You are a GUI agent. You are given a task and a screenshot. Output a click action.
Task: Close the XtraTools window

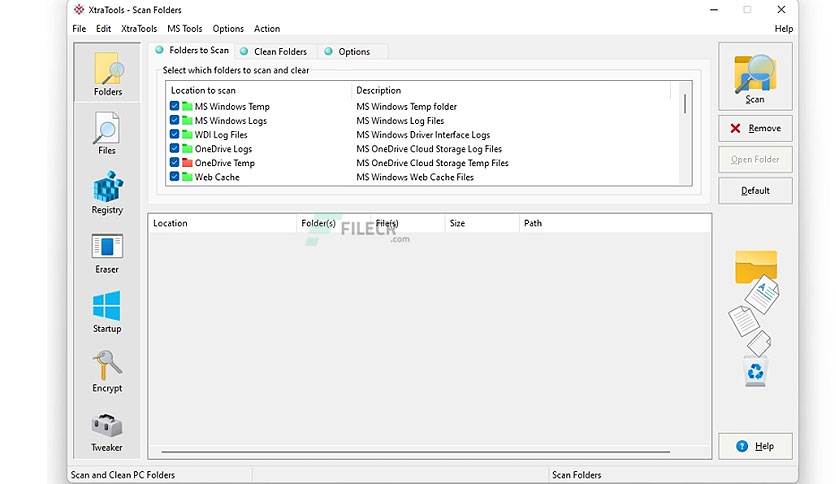781,10
